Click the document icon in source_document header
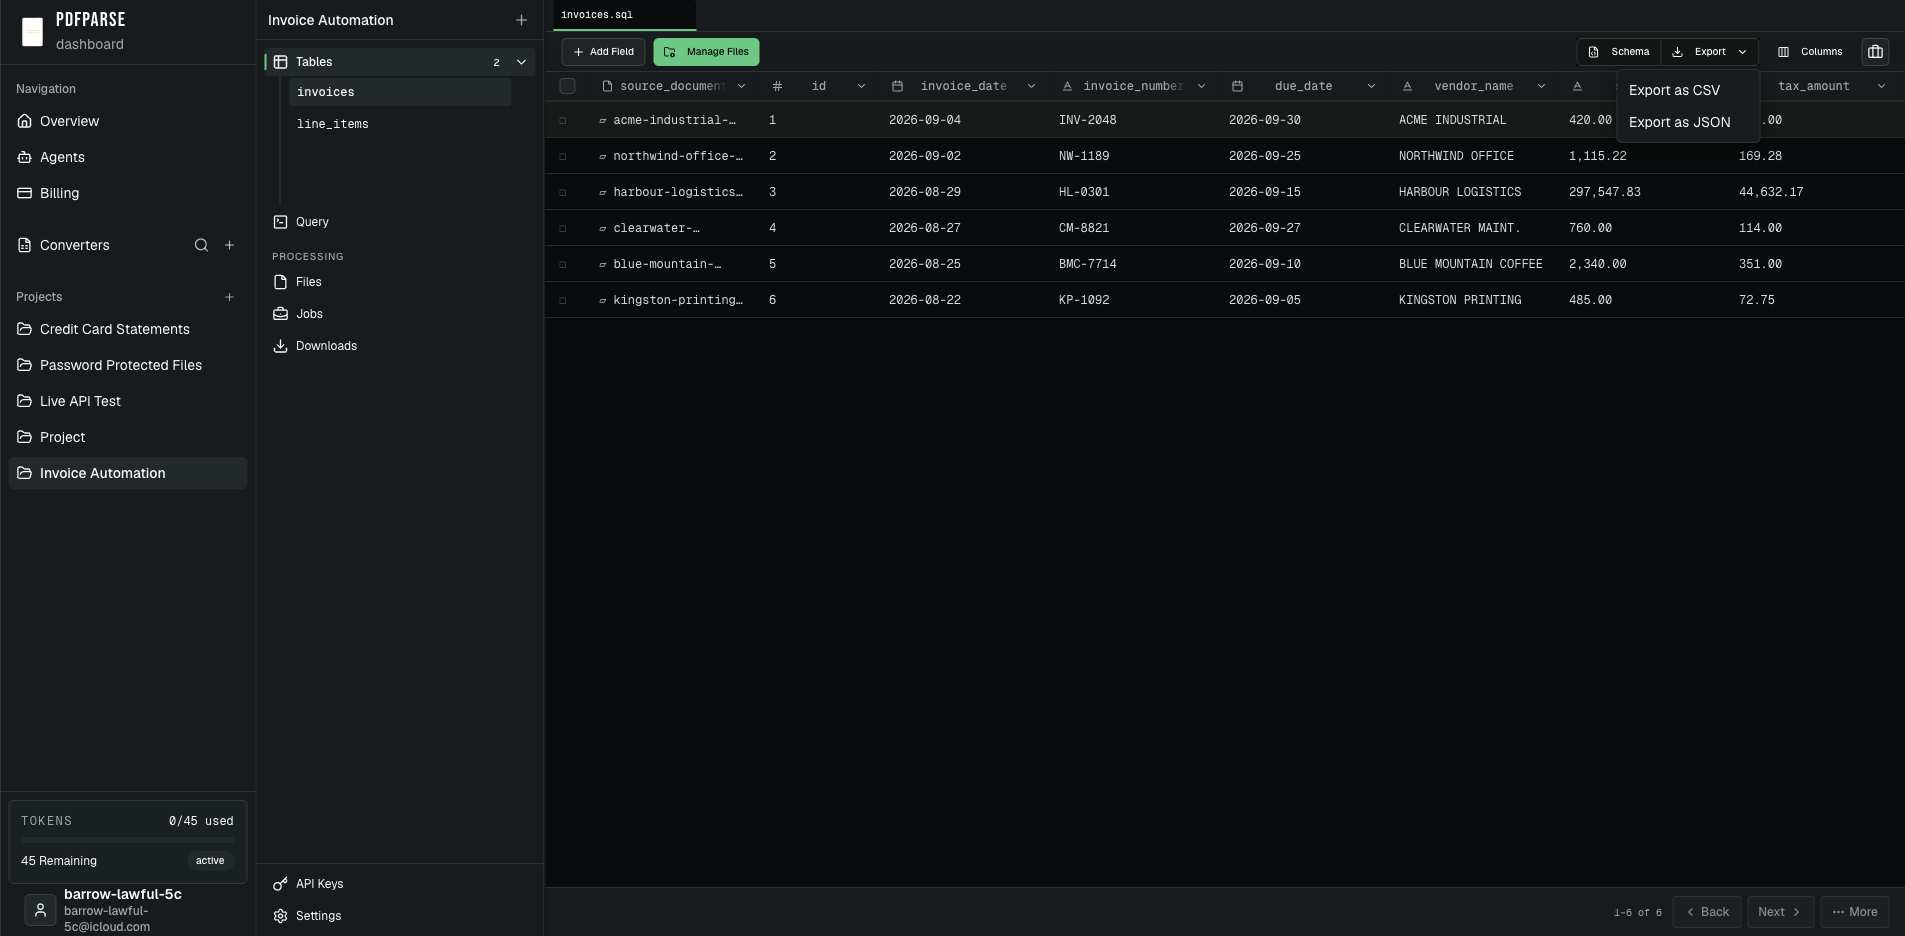This screenshot has width=1905, height=936. pyautogui.click(x=607, y=86)
